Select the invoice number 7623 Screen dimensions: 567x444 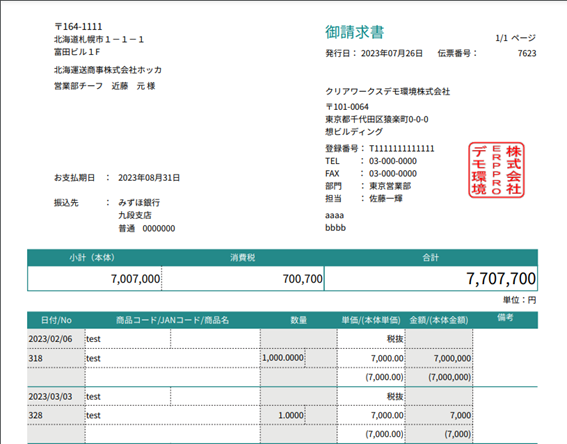coord(527,54)
